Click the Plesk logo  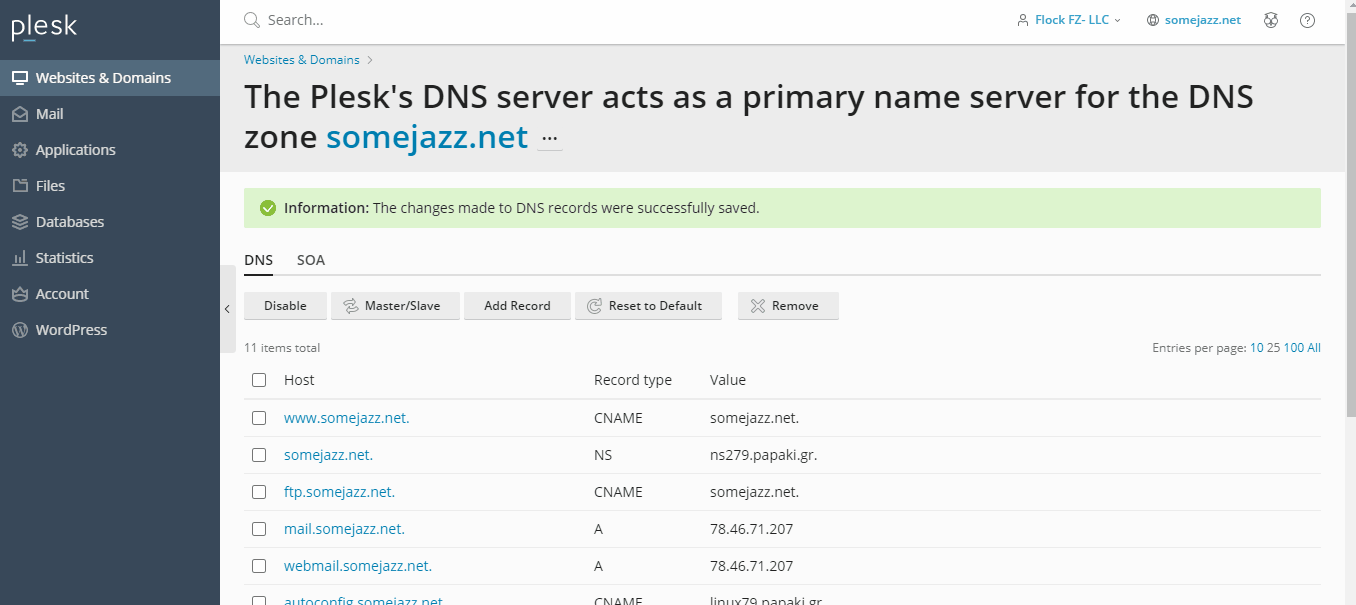(x=44, y=27)
